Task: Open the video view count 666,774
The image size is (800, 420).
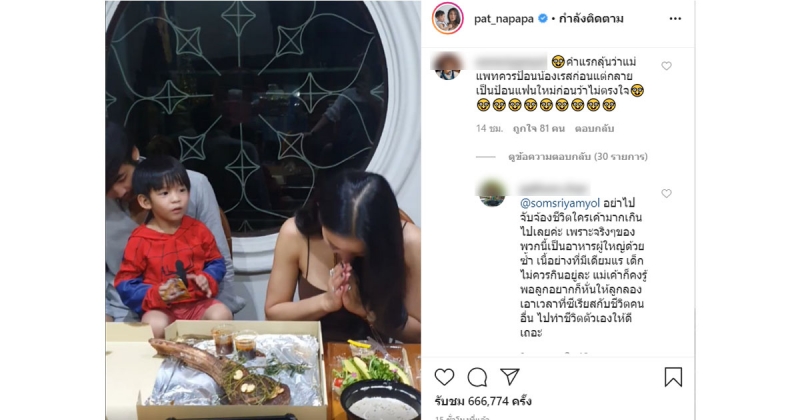Action: pos(483,401)
